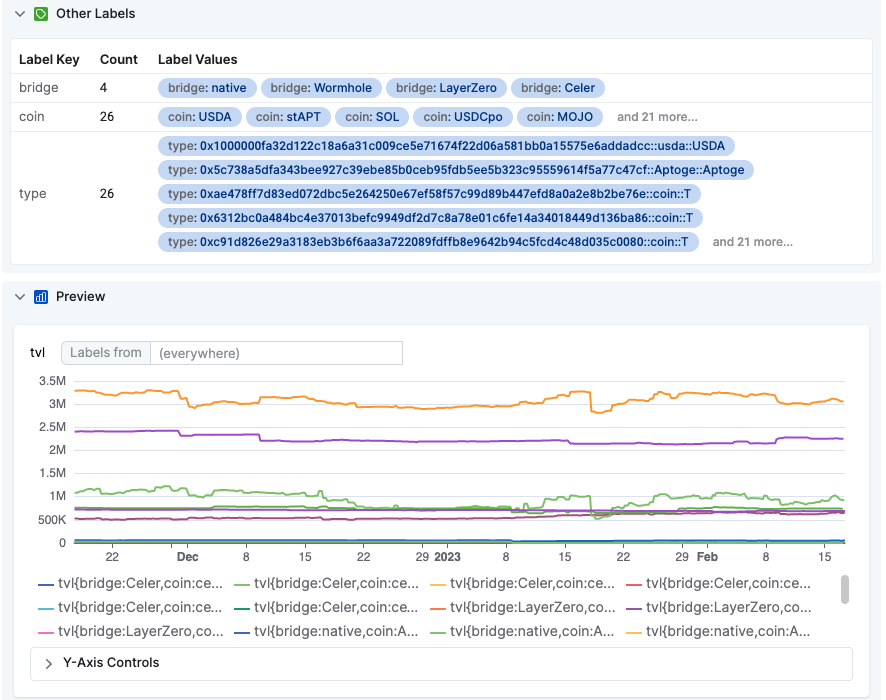Image resolution: width=886 pixels, height=700 pixels.
Task: Pick the bridge: Celer label chip
Action: pyautogui.click(x=558, y=88)
